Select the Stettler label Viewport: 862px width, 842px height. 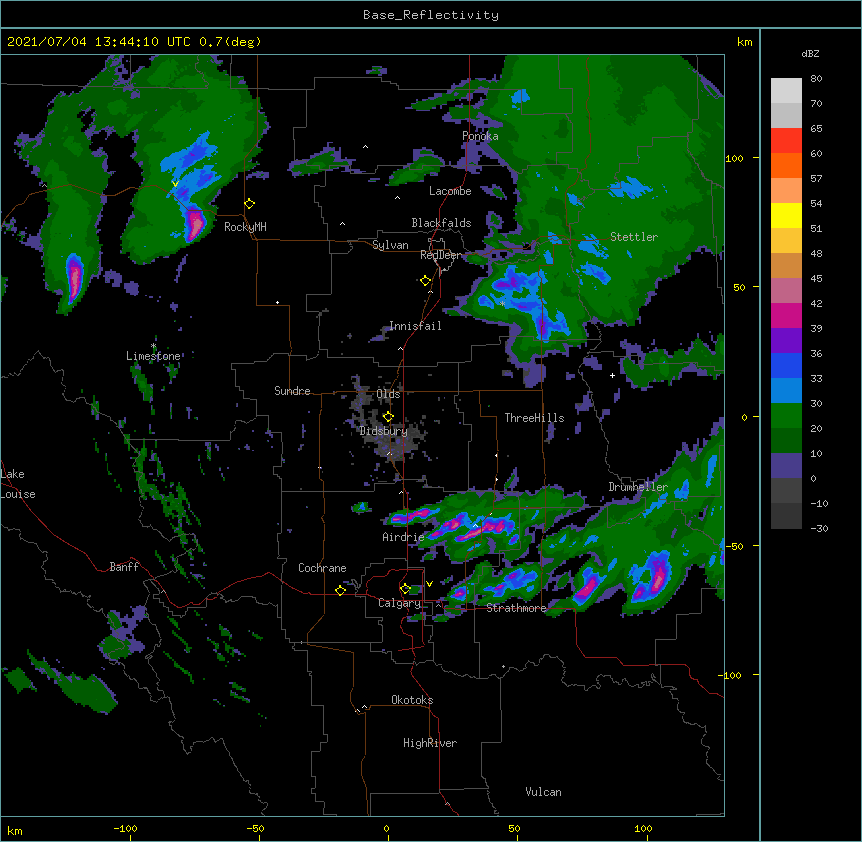click(634, 237)
